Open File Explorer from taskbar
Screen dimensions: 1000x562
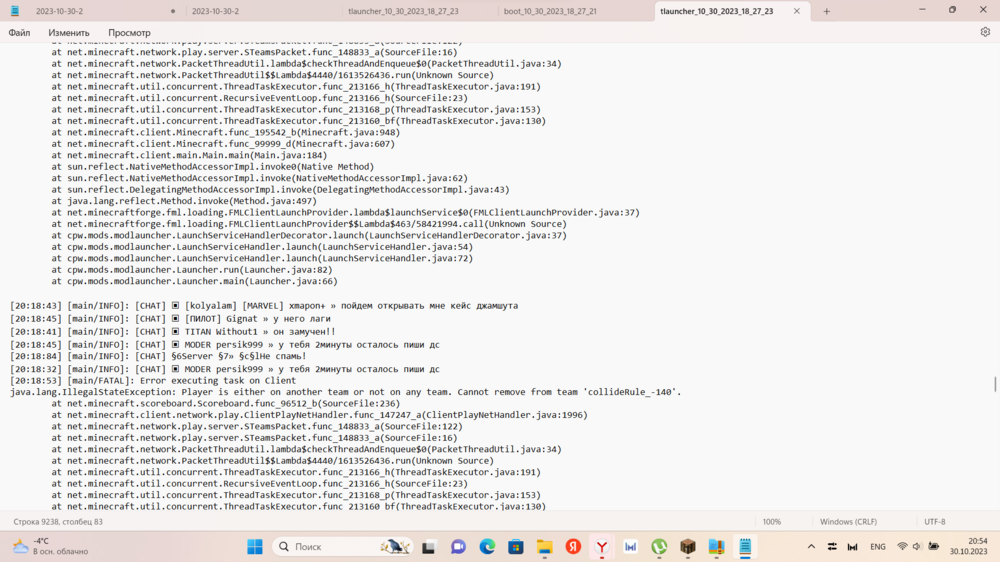pos(545,547)
